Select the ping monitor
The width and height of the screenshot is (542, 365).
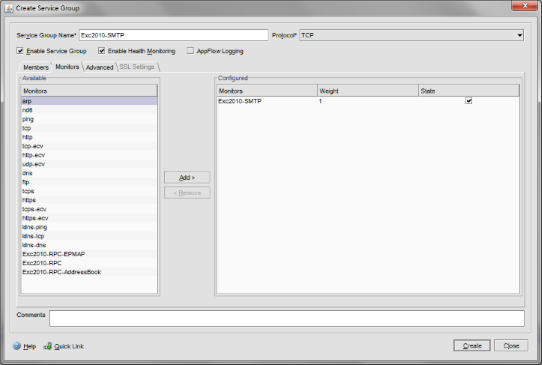[89, 119]
